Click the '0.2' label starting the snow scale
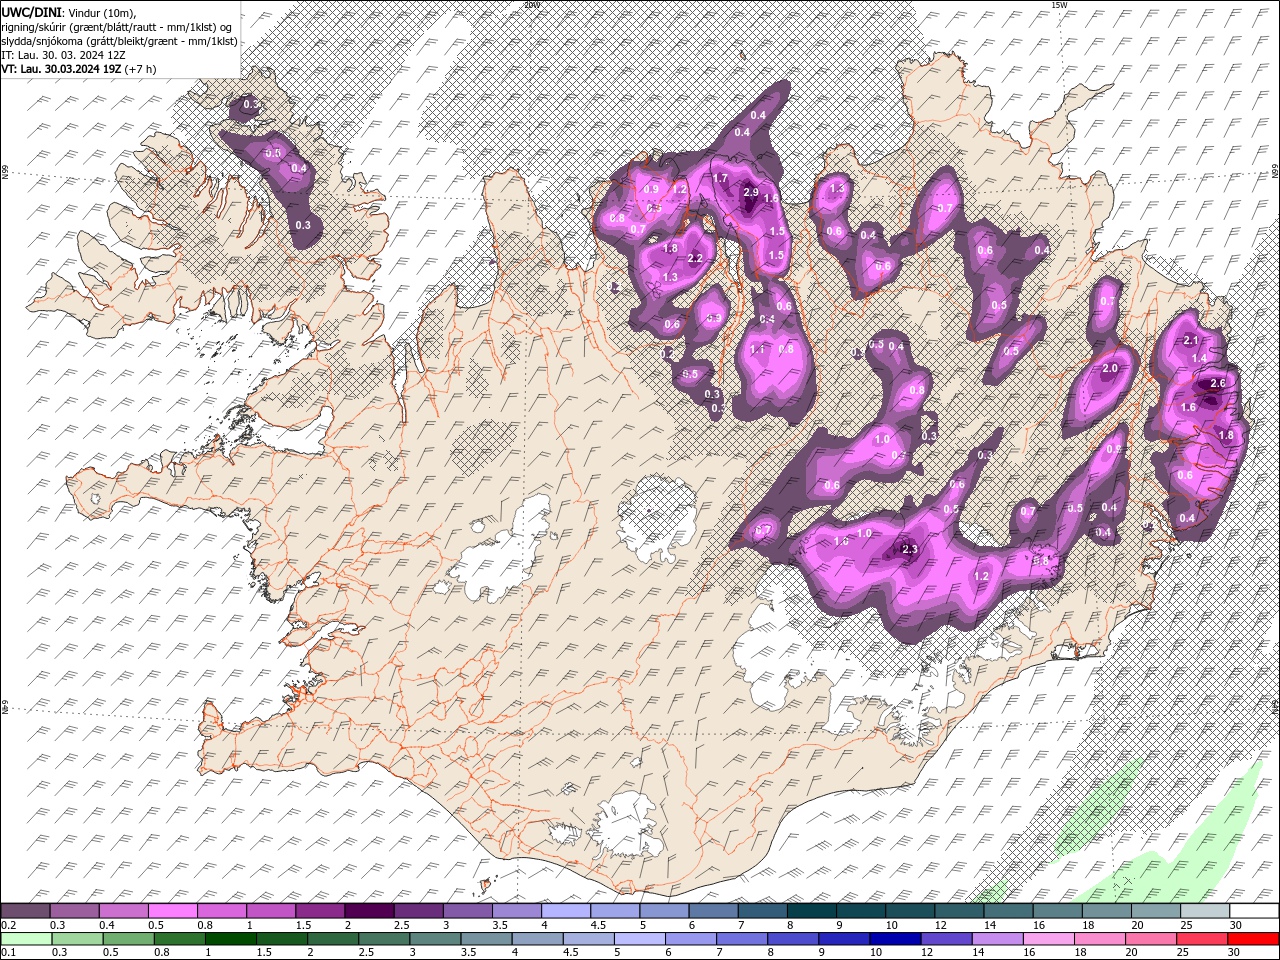 (7, 925)
